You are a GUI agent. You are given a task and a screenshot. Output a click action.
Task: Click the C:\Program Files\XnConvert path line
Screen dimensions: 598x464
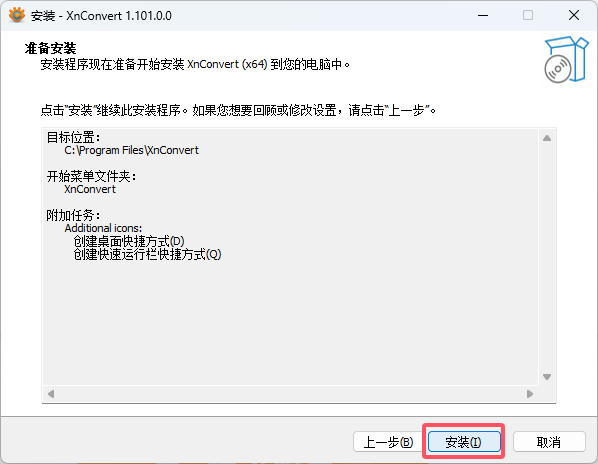132,150
